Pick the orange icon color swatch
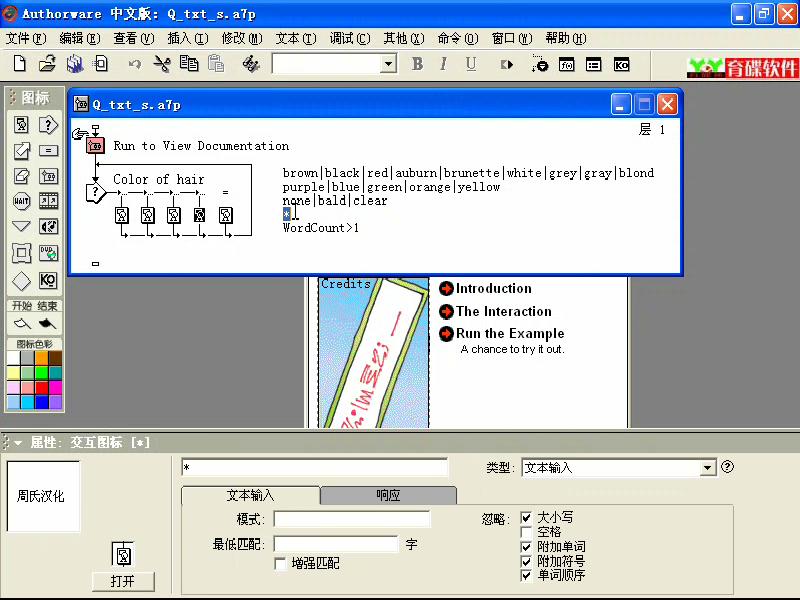Image resolution: width=800 pixels, height=600 pixels. [x=41, y=358]
